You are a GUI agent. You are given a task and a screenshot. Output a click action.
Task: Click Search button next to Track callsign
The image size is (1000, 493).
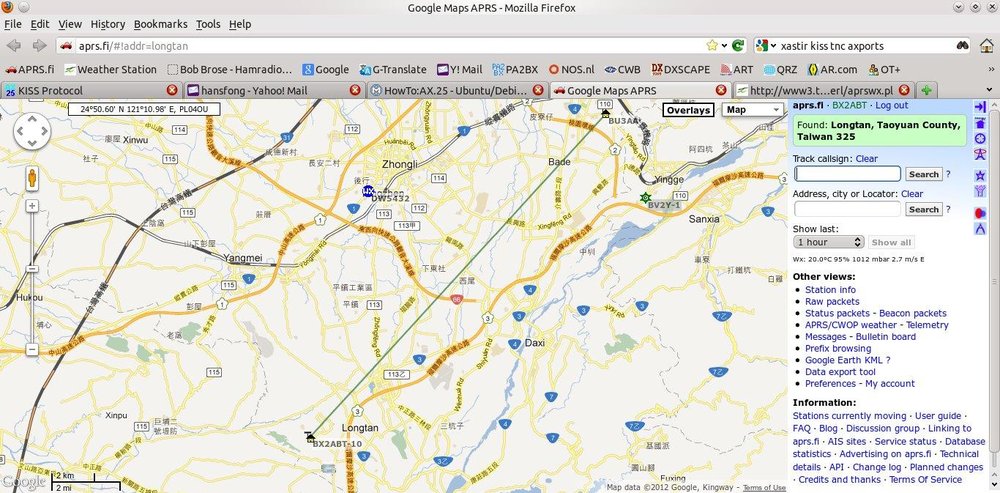(x=923, y=174)
